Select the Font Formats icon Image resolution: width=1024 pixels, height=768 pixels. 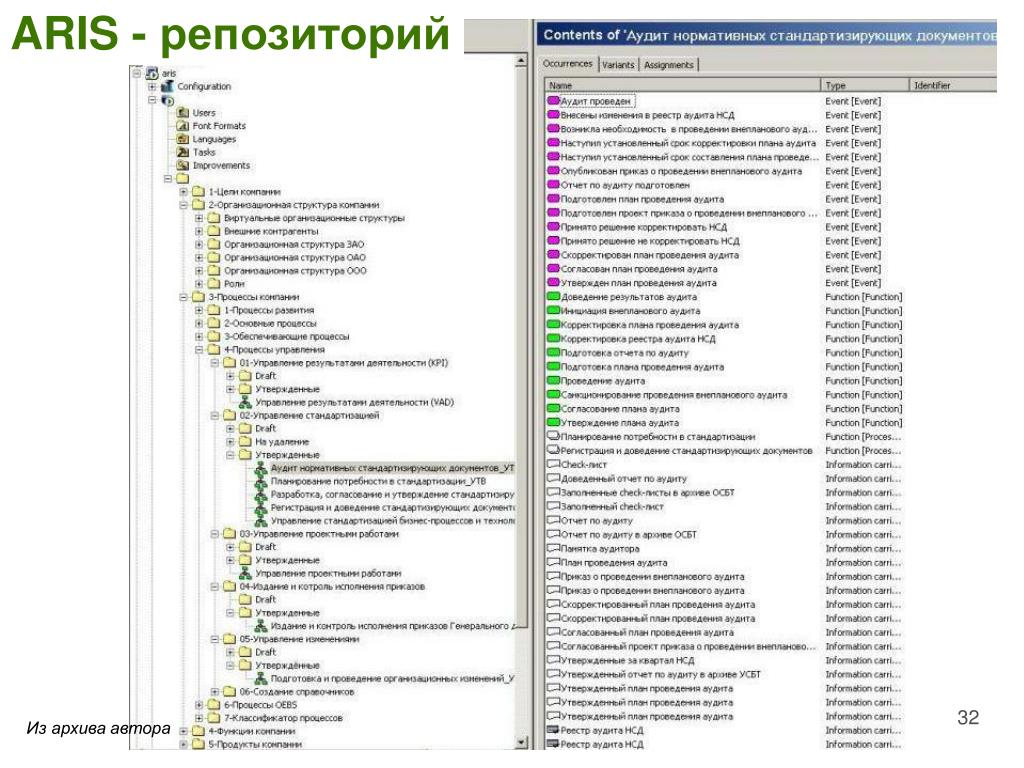click(x=183, y=126)
